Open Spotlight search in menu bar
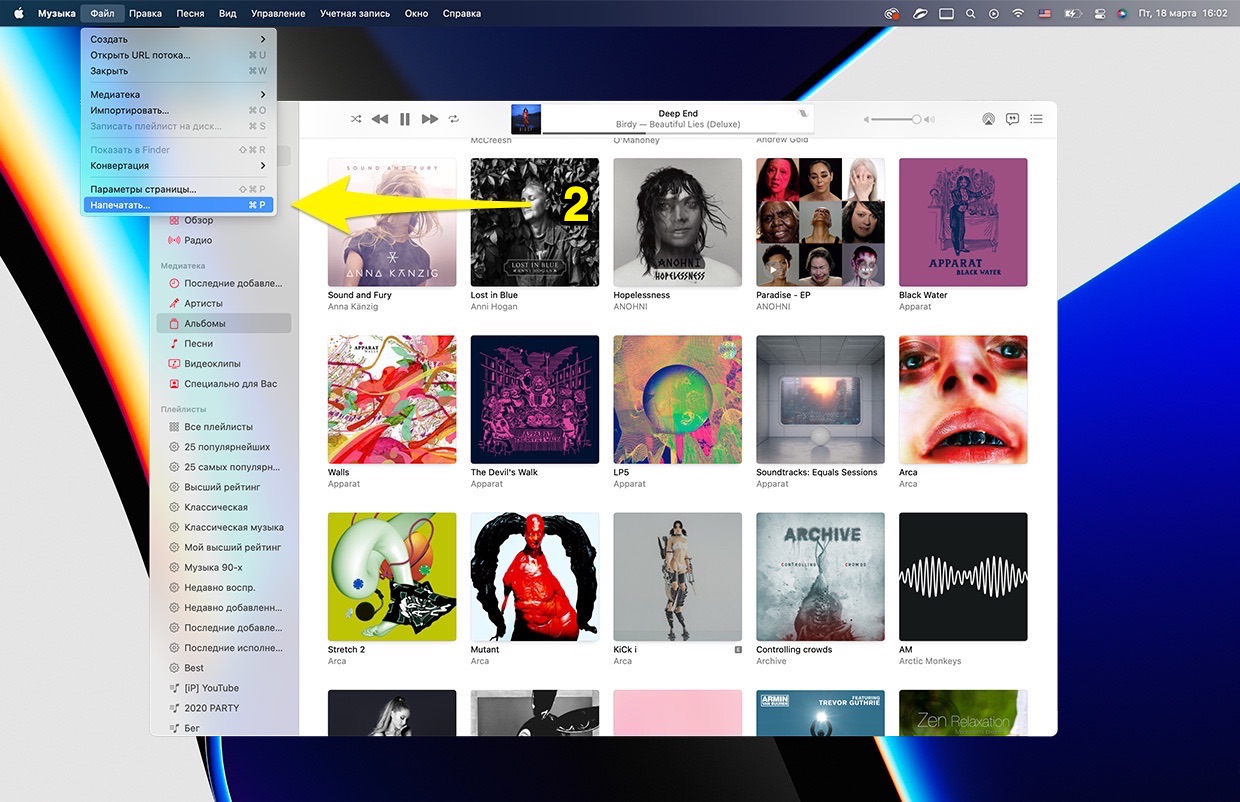This screenshot has height=802, width=1240. pos(970,13)
